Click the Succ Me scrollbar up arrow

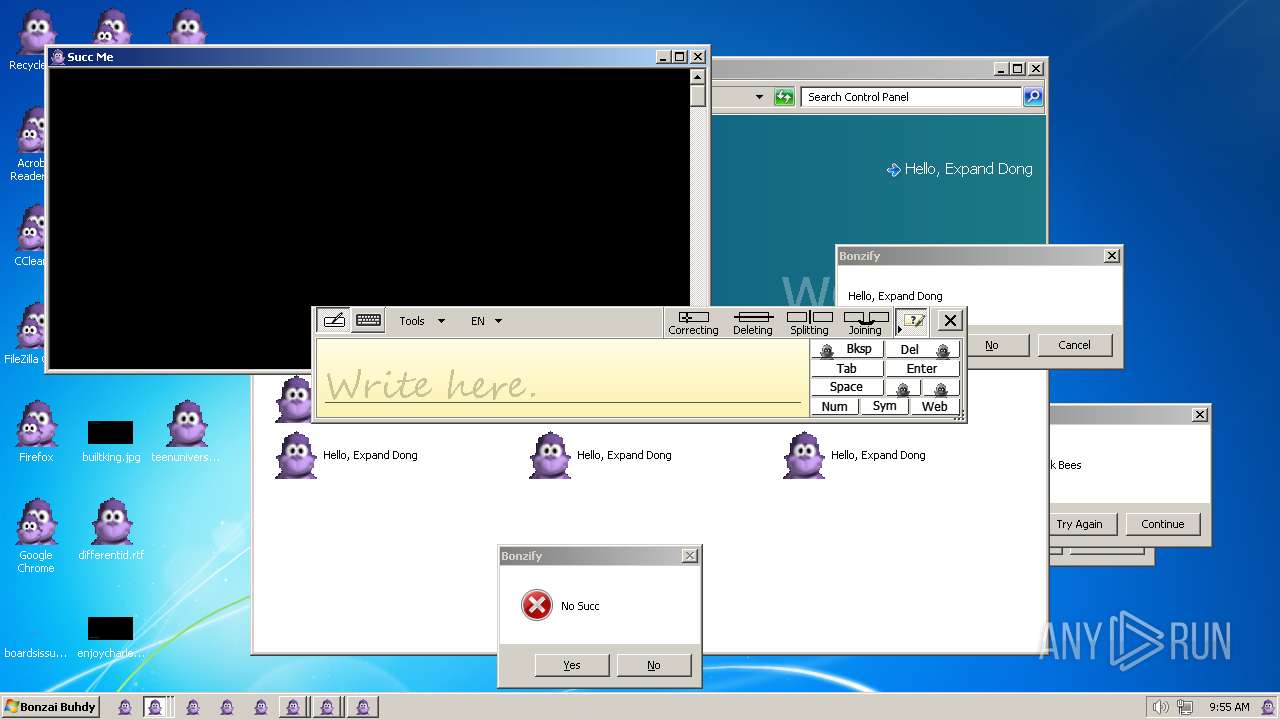[697, 76]
